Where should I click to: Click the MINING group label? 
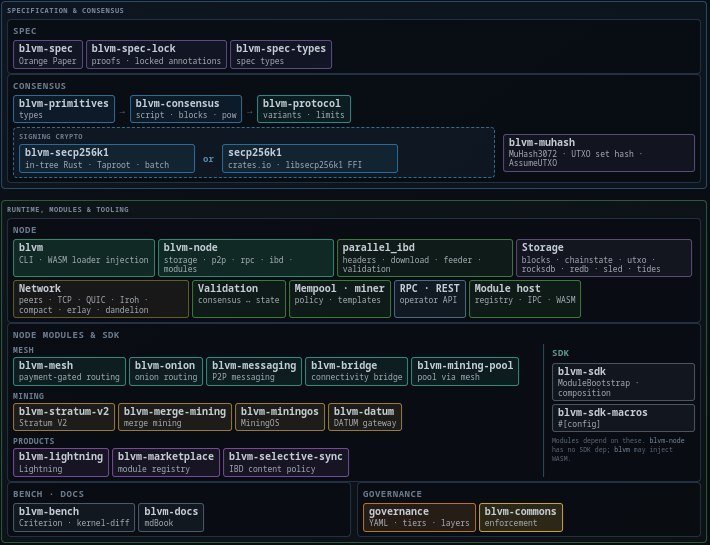coord(28,396)
